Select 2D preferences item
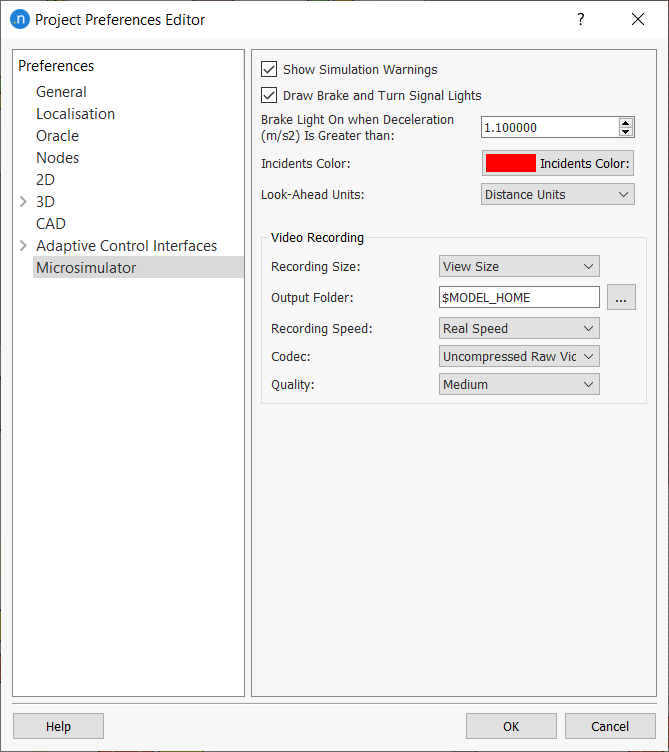669x752 pixels. 45,180
